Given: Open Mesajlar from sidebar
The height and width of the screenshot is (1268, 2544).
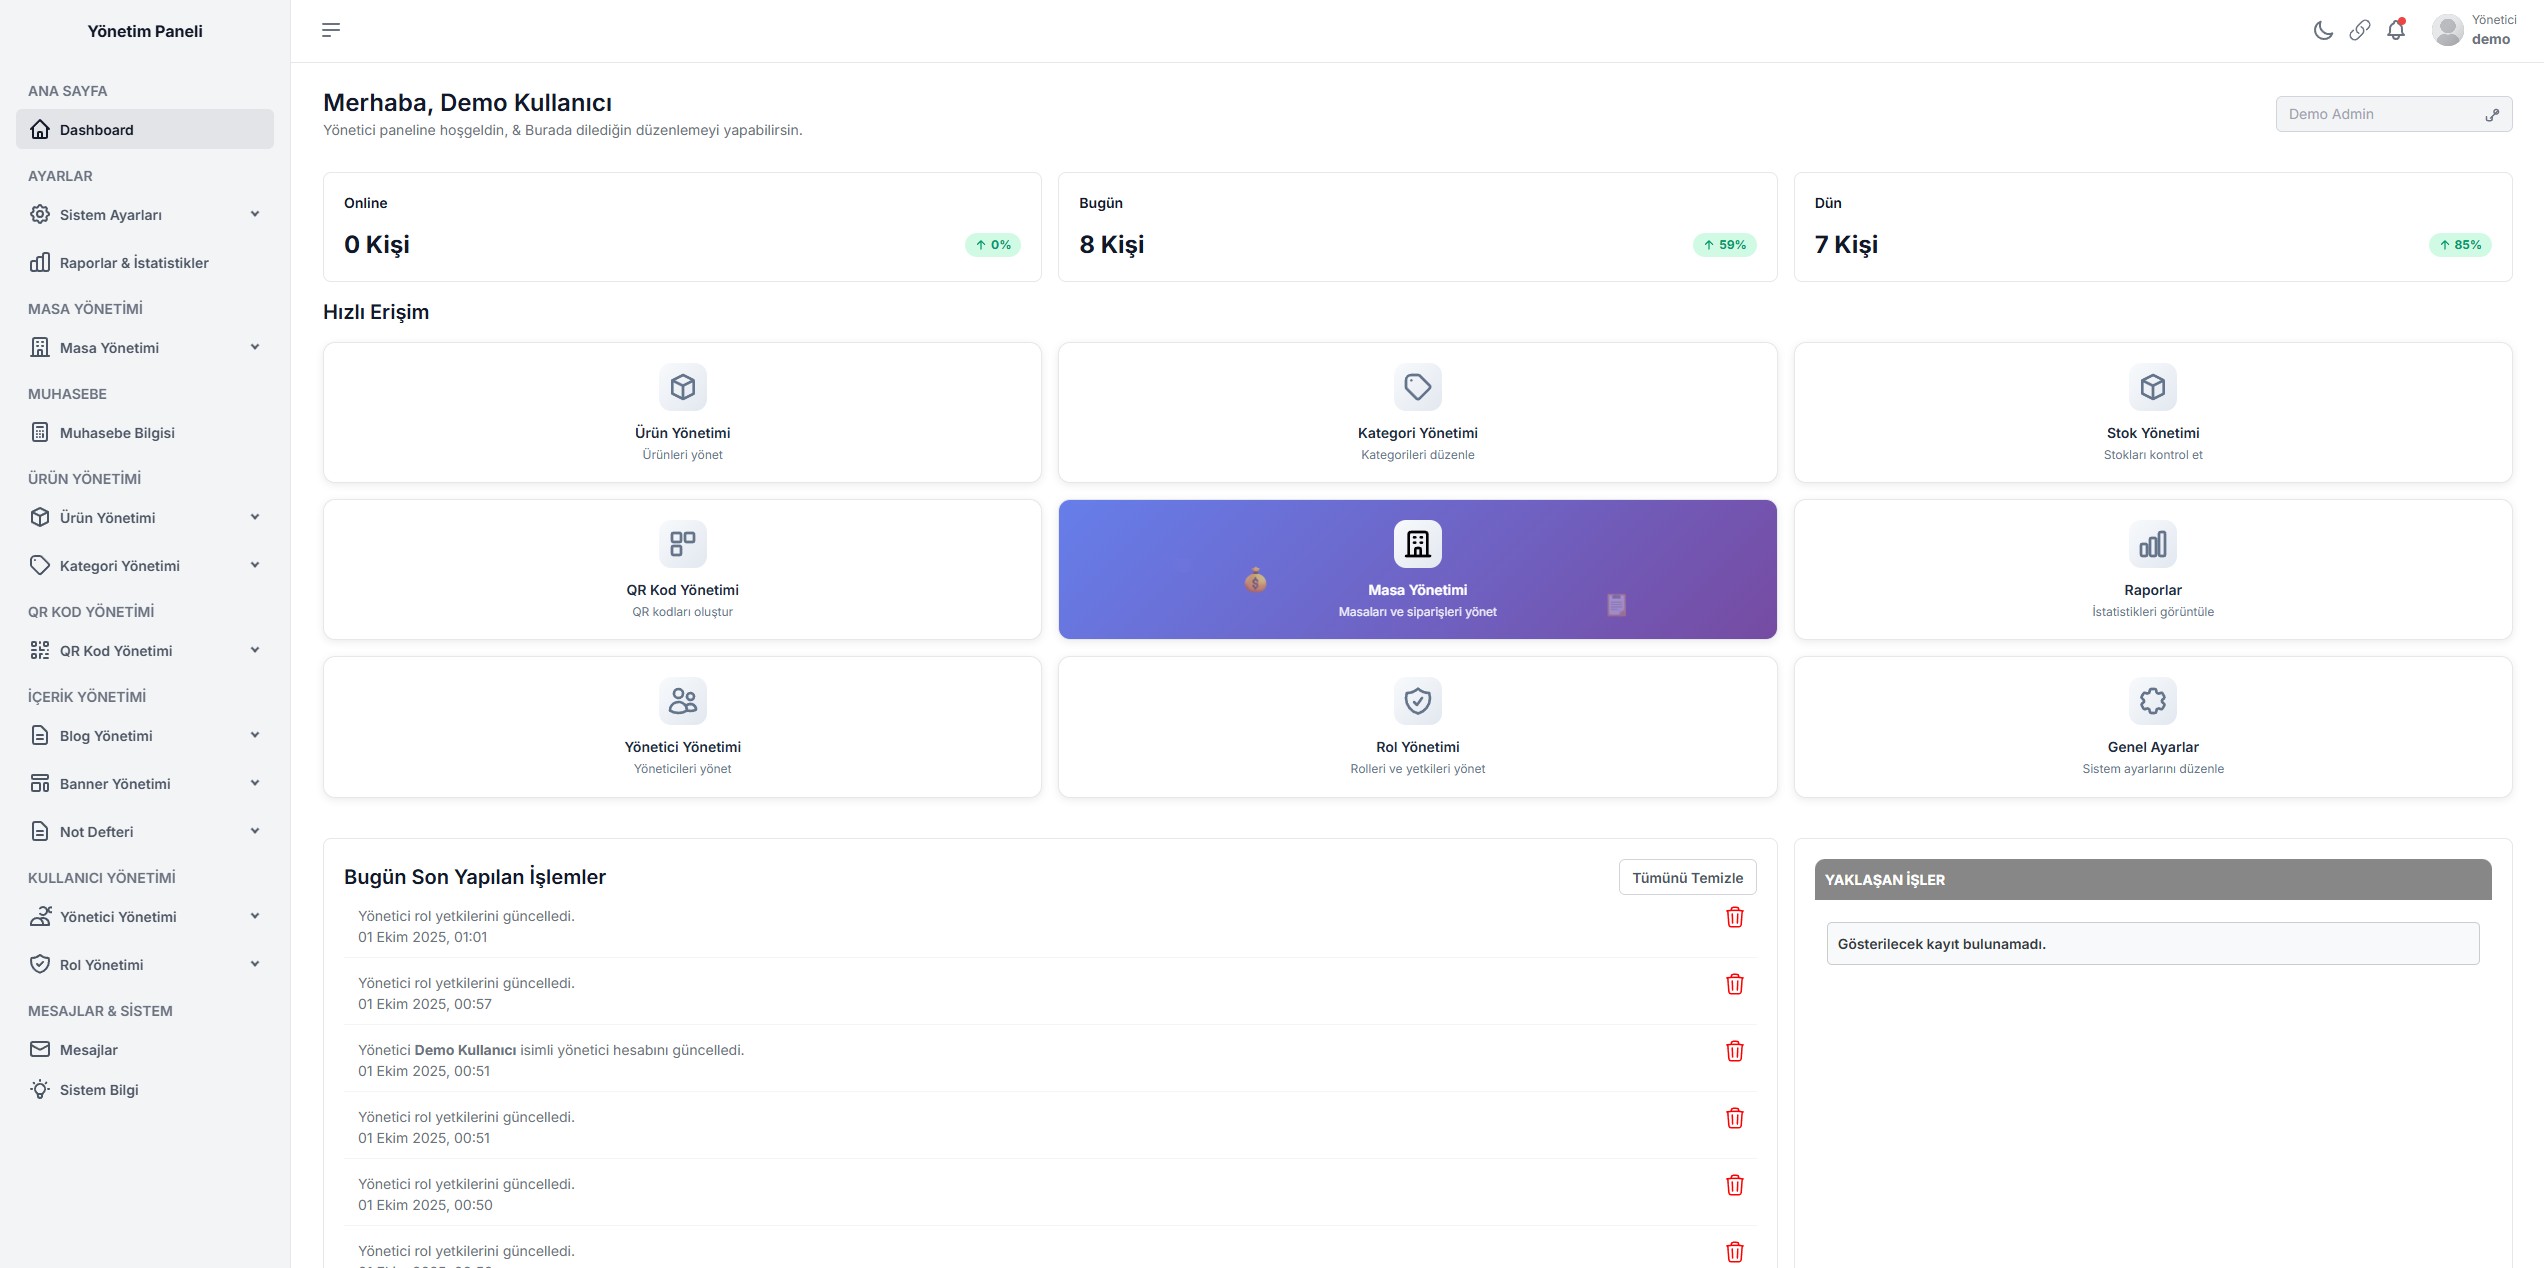Looking at the screenshot, I should 89,1050.
